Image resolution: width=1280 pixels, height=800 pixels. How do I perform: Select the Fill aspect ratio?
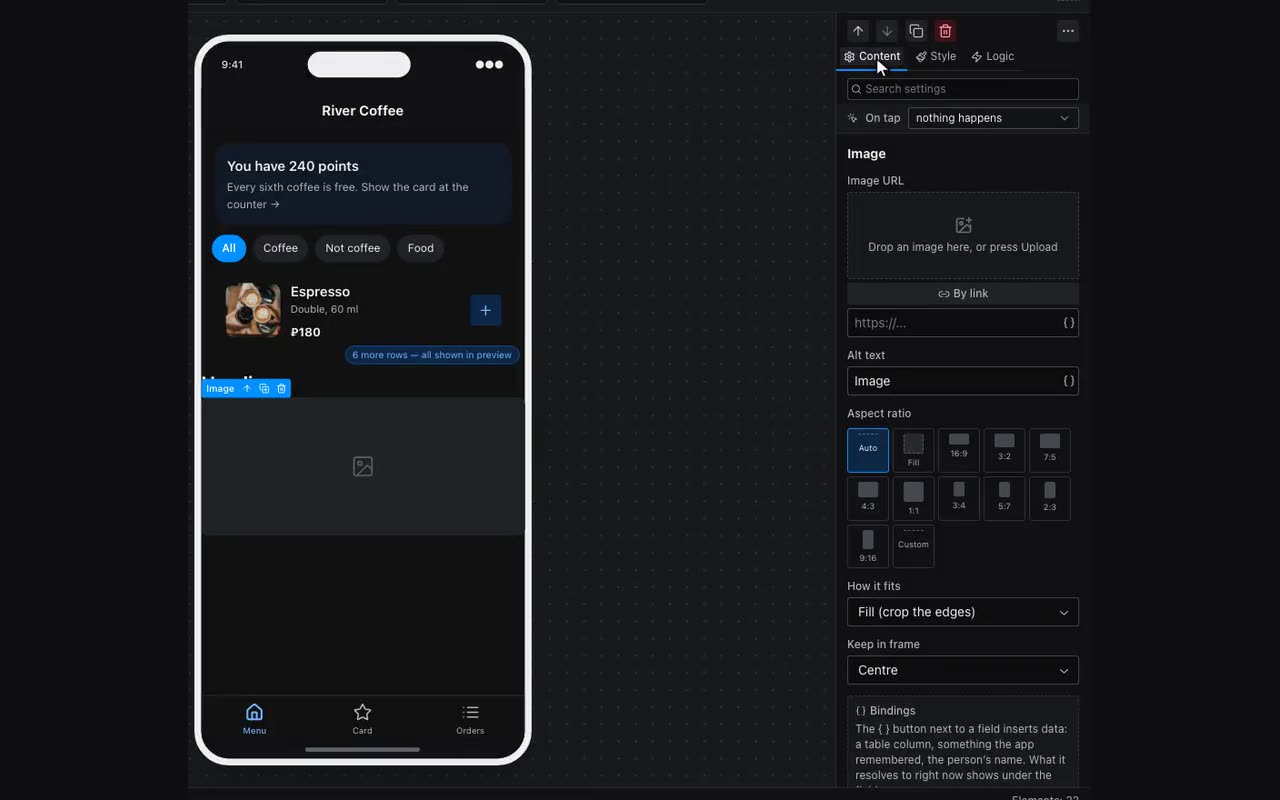tap(913, 450)
